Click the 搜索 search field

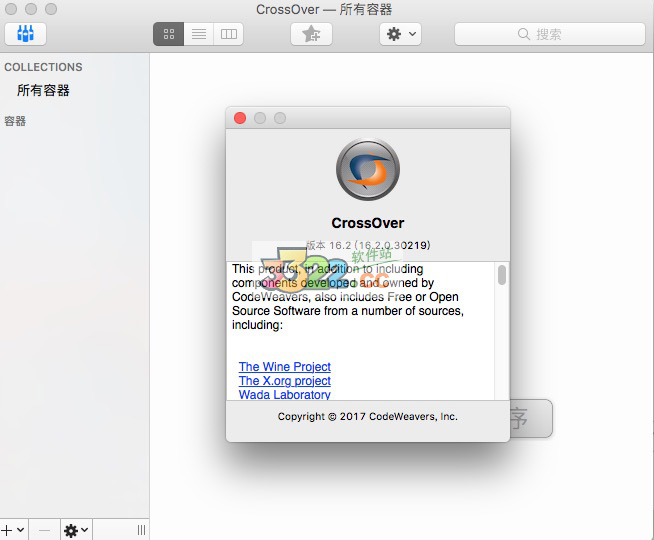550,34
